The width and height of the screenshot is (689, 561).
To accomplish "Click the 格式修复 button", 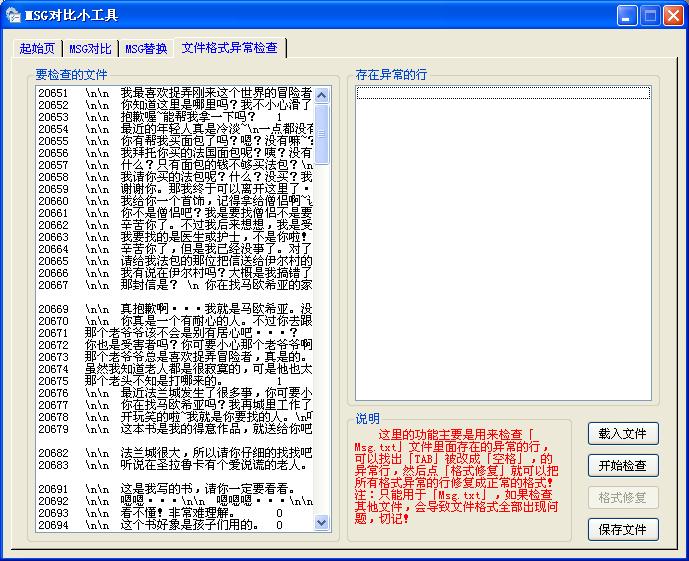I will pos(622,498).
